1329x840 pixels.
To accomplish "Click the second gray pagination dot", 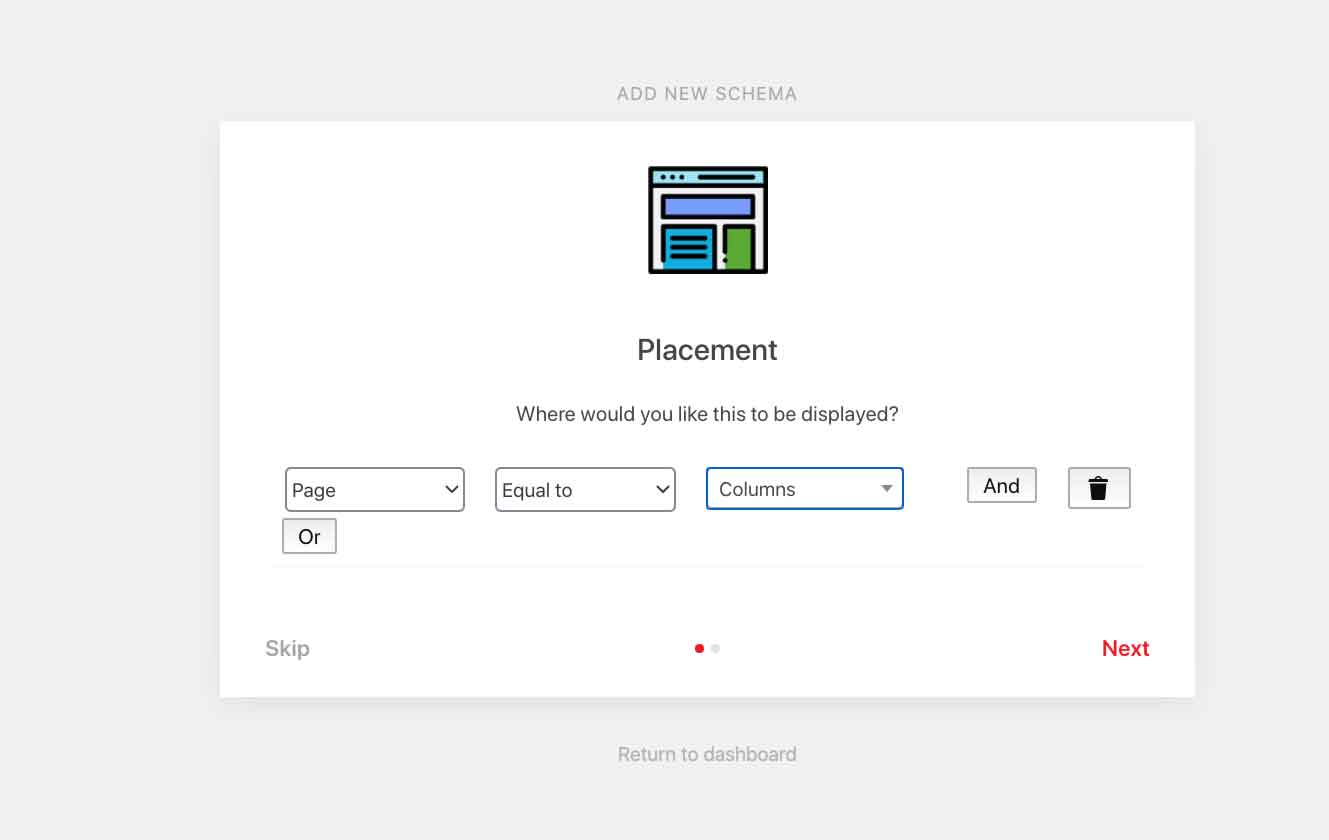I will pos(715,648).
